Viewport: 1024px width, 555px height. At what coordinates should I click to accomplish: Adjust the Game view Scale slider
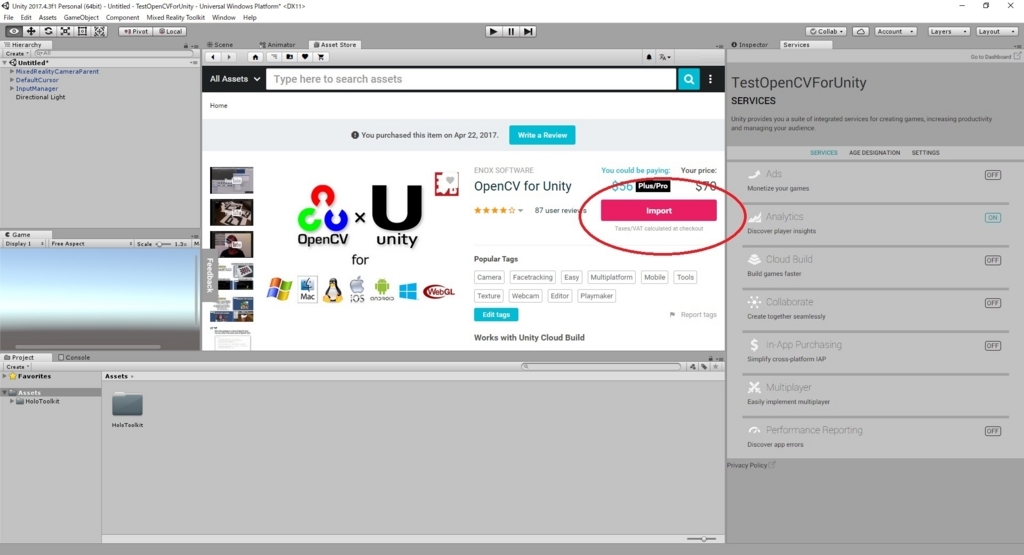pyautogui.click(x=163, y=244)
